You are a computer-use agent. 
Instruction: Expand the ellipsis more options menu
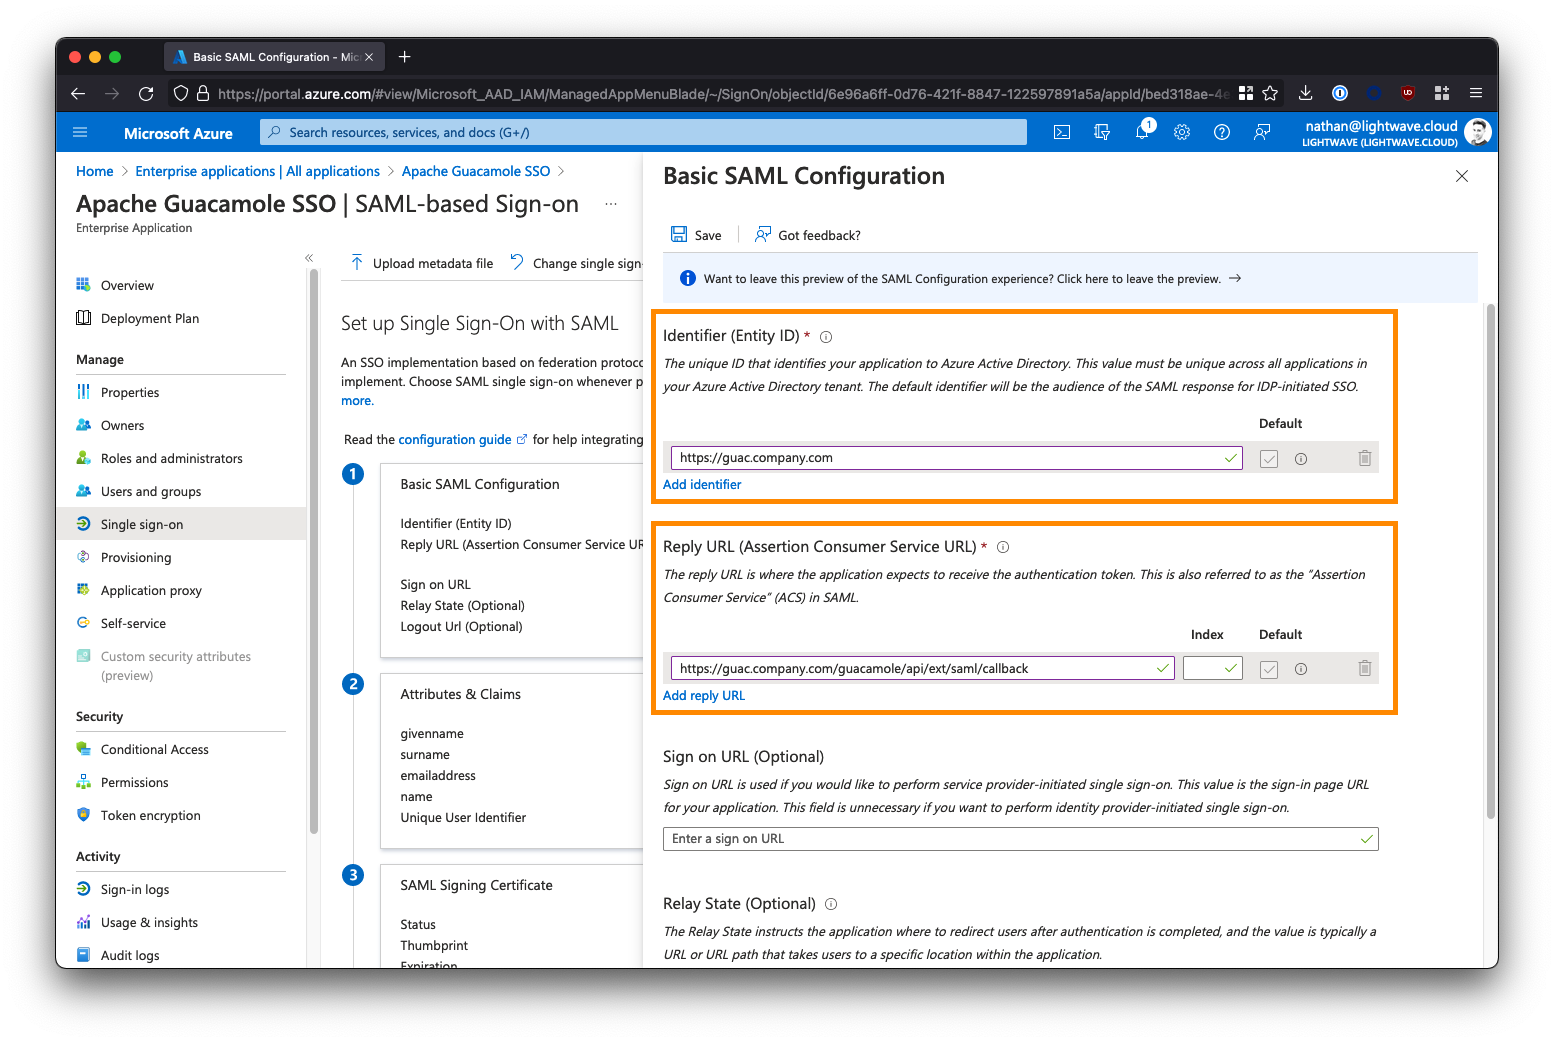[611, 204]
